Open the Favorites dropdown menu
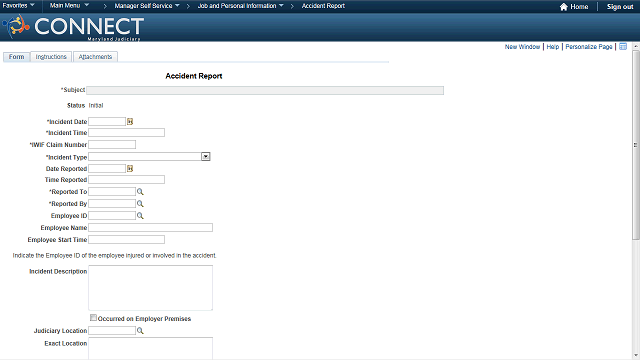Image resolution: width=640 pixels, height=360 pixels. [x=18, y=6]
